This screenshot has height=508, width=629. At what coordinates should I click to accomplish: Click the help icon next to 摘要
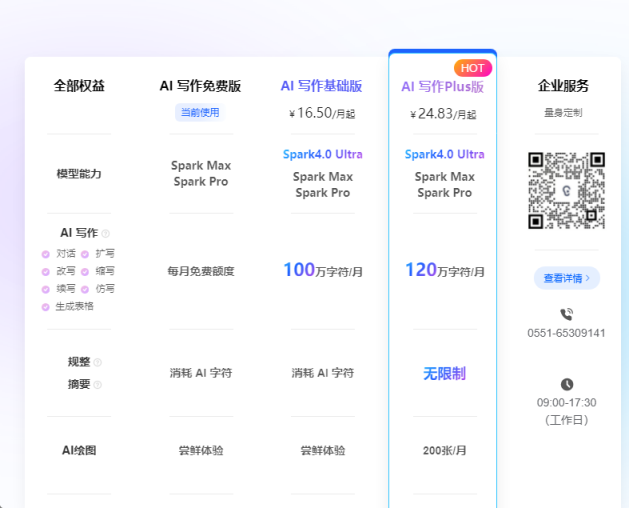[x=98, y=384]
